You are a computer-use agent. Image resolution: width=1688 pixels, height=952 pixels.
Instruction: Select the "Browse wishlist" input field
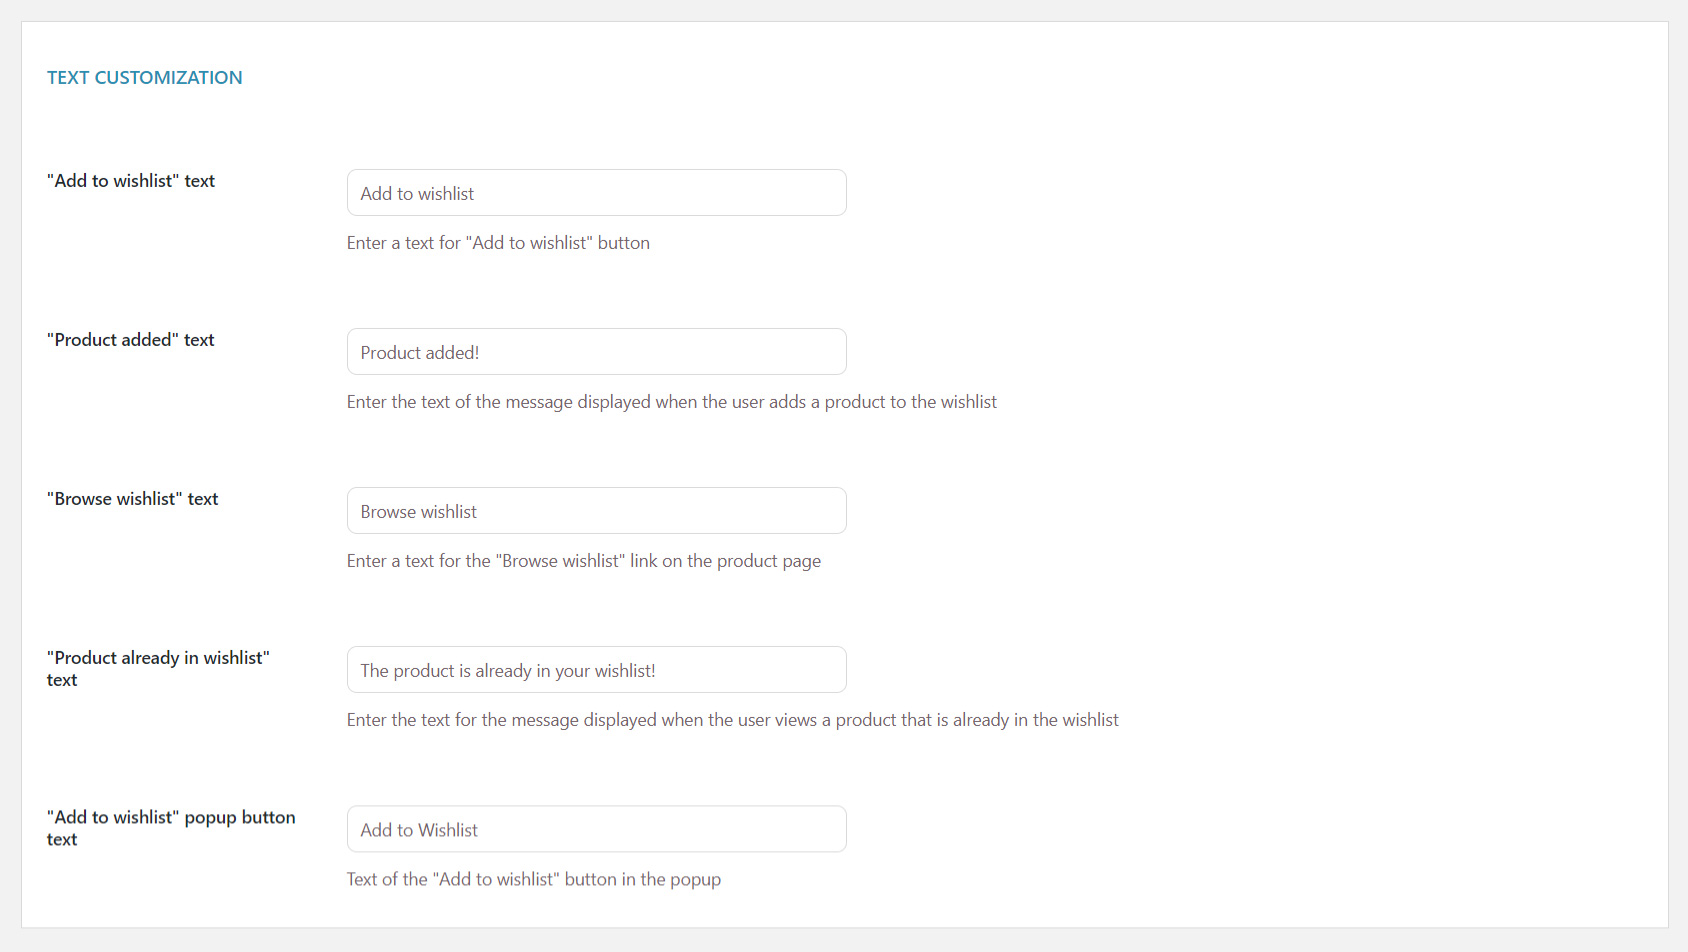596,510
